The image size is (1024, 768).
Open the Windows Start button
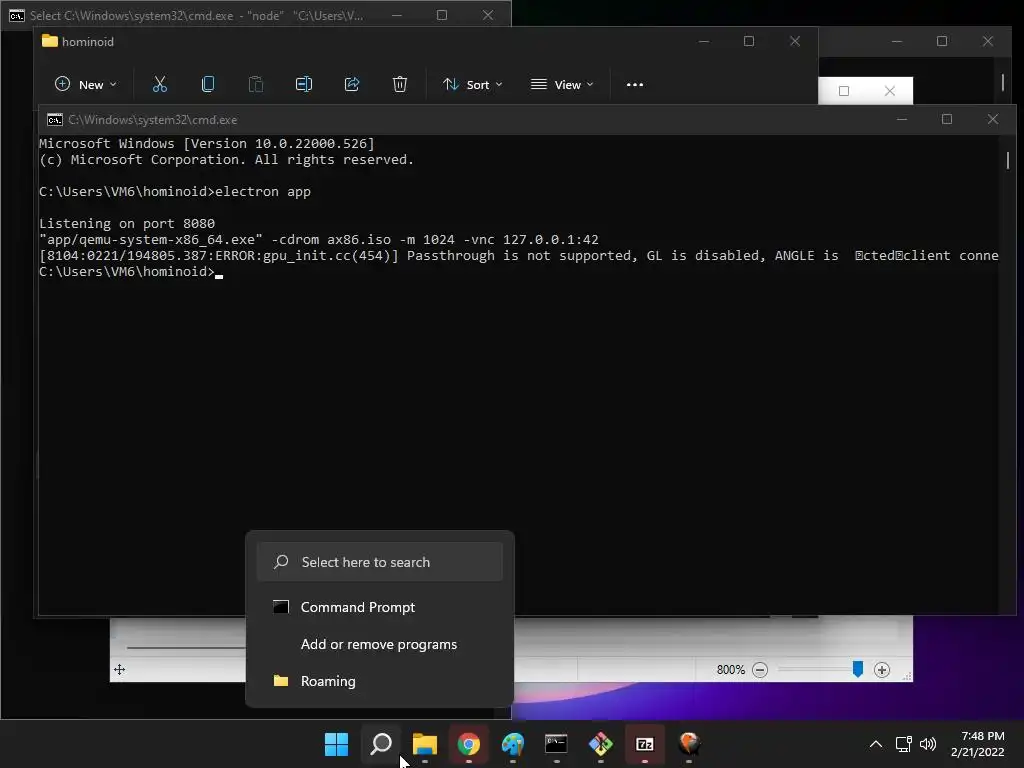pos(336,744)
